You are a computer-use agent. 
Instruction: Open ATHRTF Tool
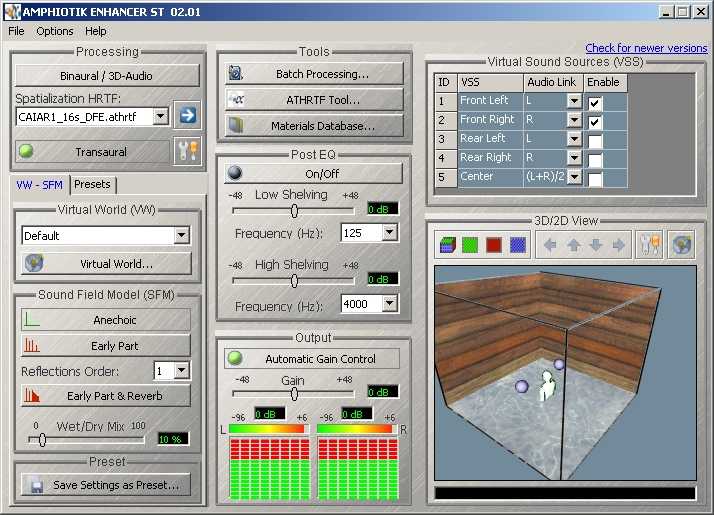[313, 100]
